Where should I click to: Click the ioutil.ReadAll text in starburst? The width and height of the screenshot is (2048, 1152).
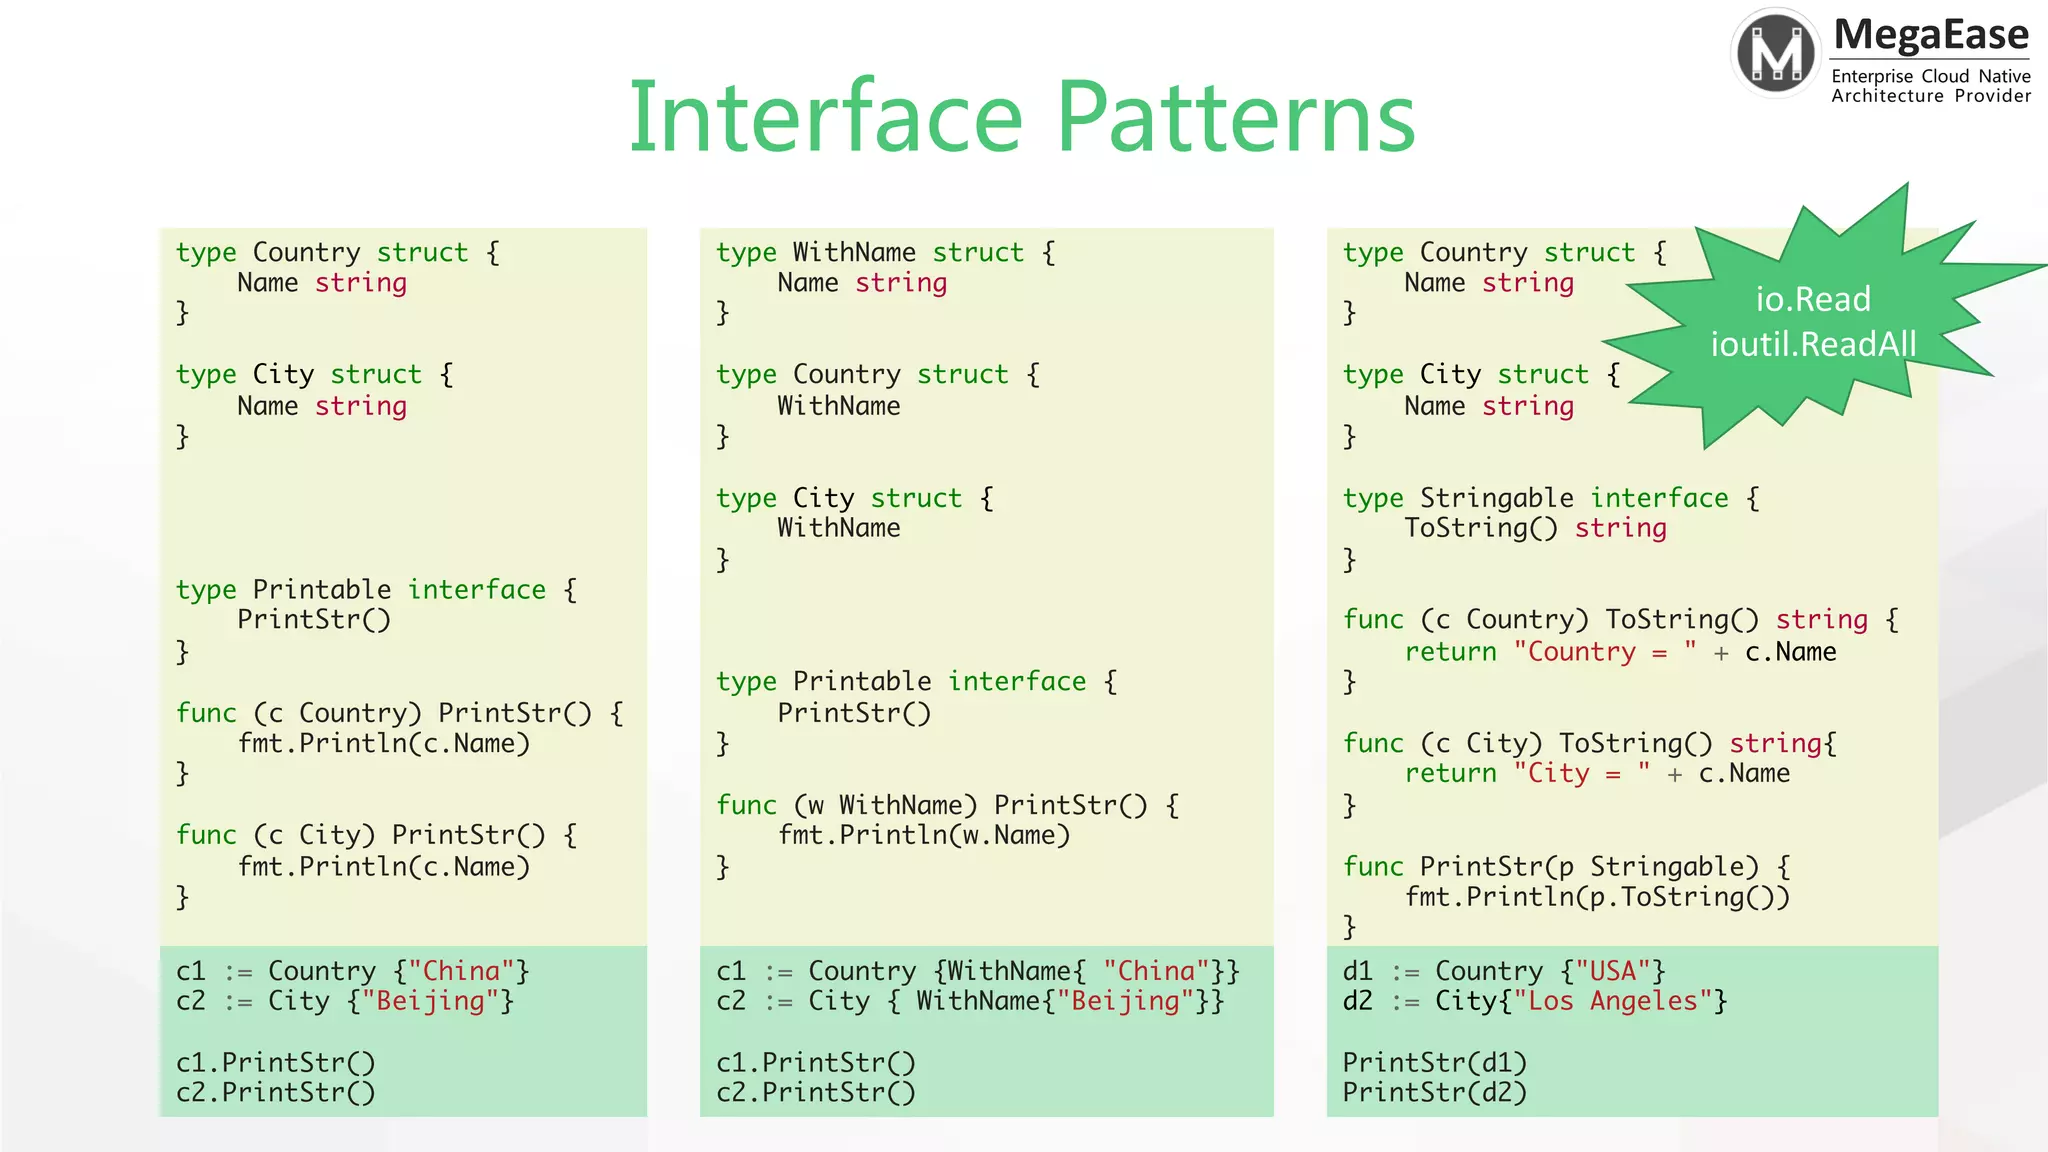(1812, 344)
